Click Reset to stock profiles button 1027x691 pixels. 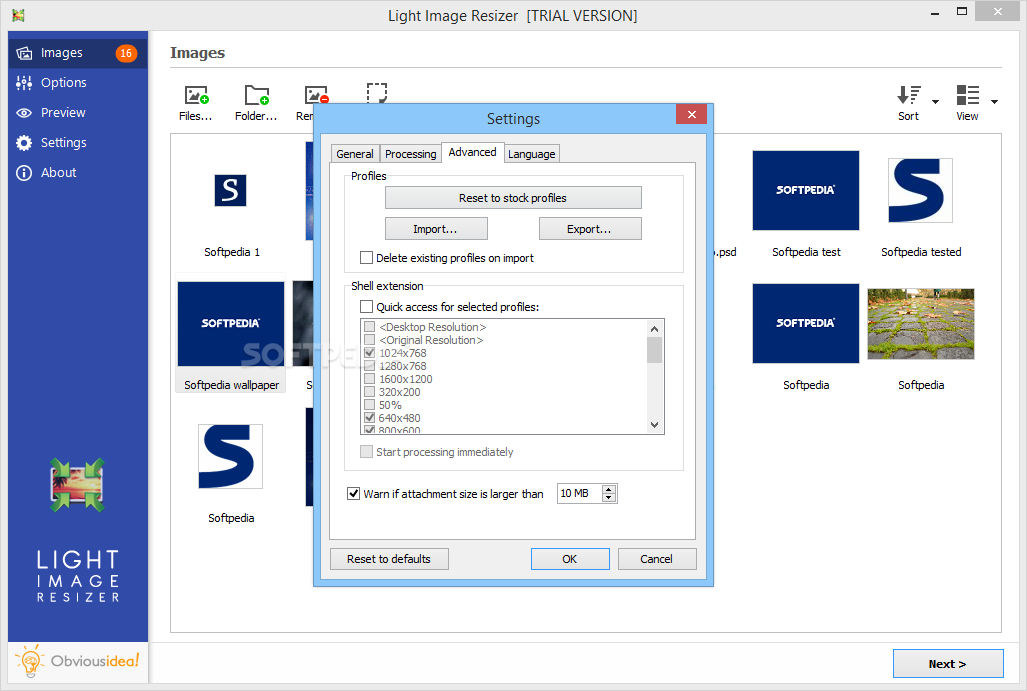tap(513, 198)
